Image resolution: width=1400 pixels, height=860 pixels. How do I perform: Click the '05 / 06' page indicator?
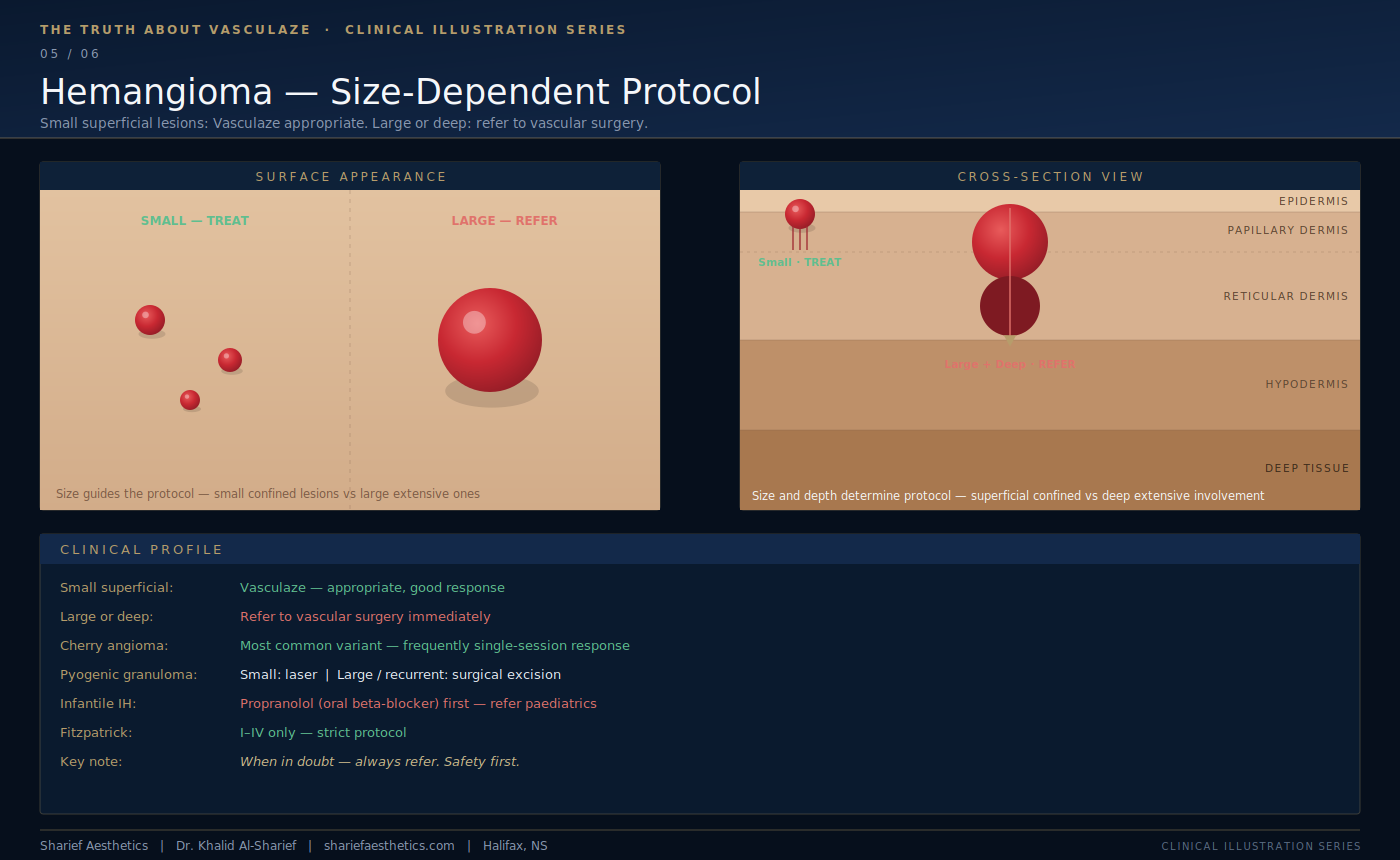click(x=70, y=54)
